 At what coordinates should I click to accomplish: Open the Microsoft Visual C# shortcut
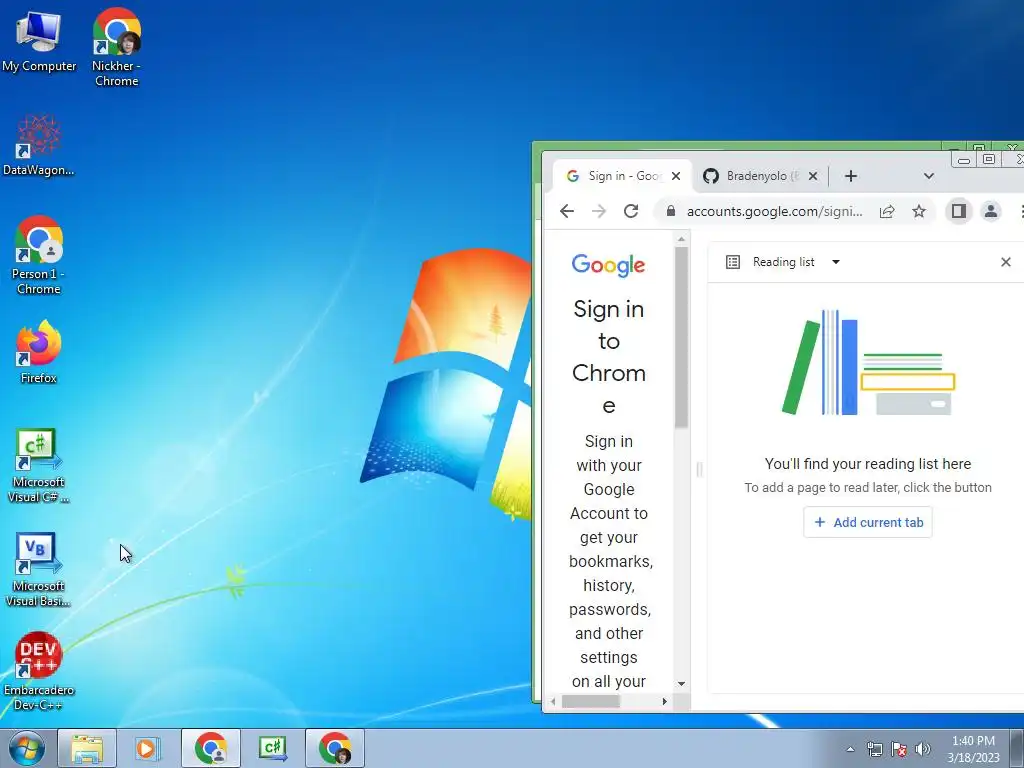[39, 465]
